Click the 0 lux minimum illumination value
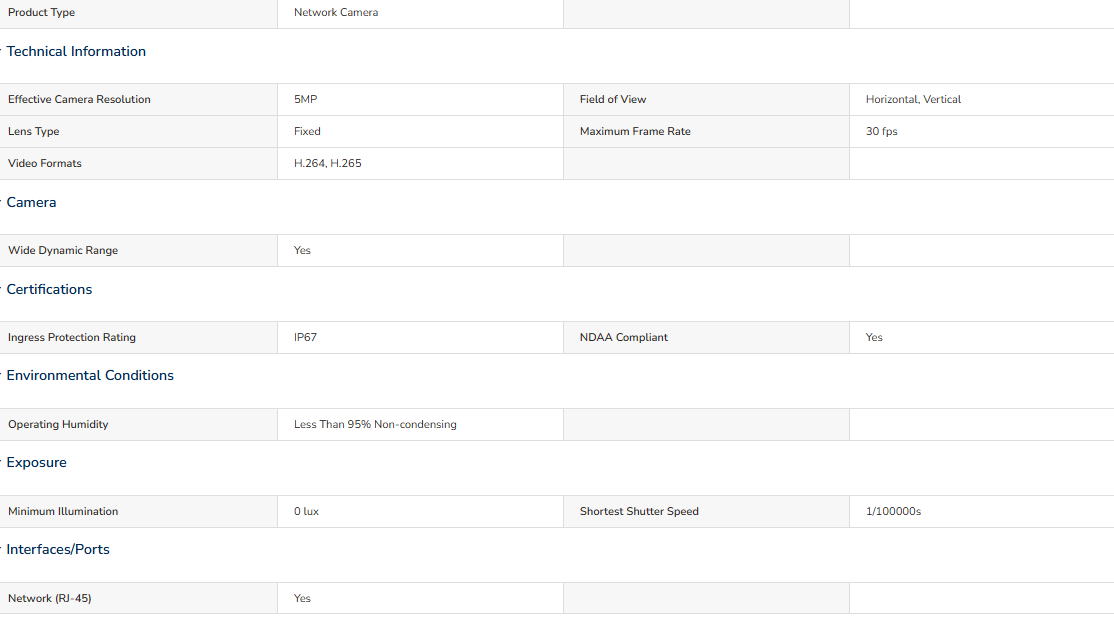1114x621 pixels. point(306,512)
